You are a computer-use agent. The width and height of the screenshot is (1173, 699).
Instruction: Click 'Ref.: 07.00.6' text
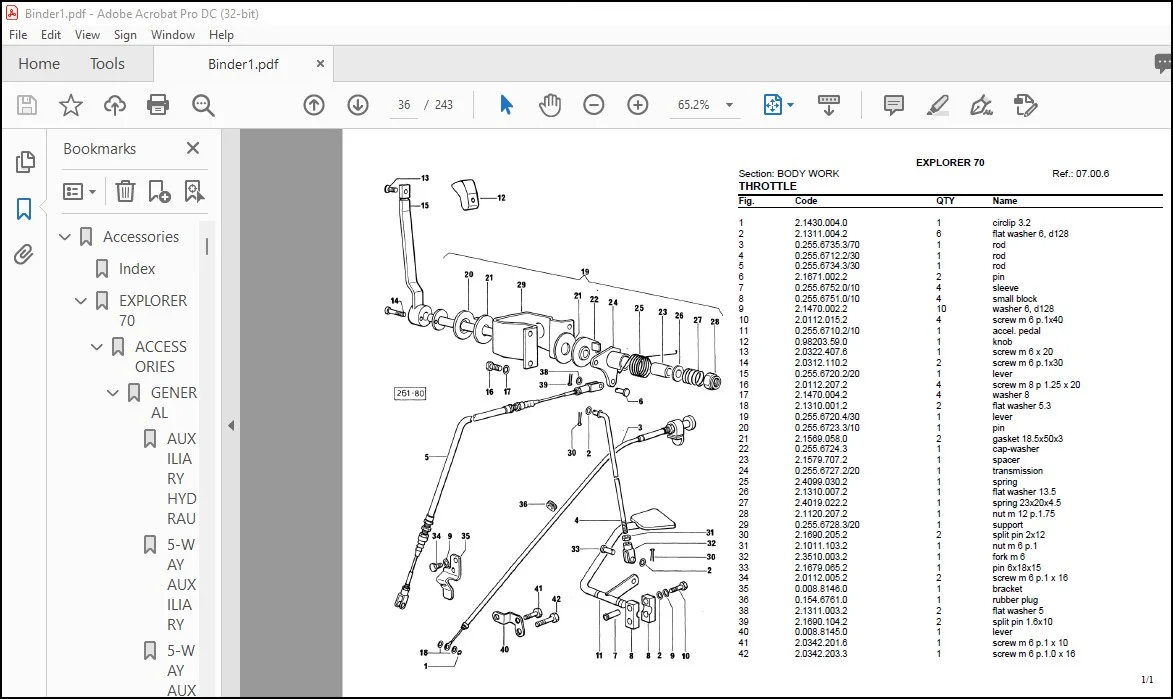point(1080,174)
